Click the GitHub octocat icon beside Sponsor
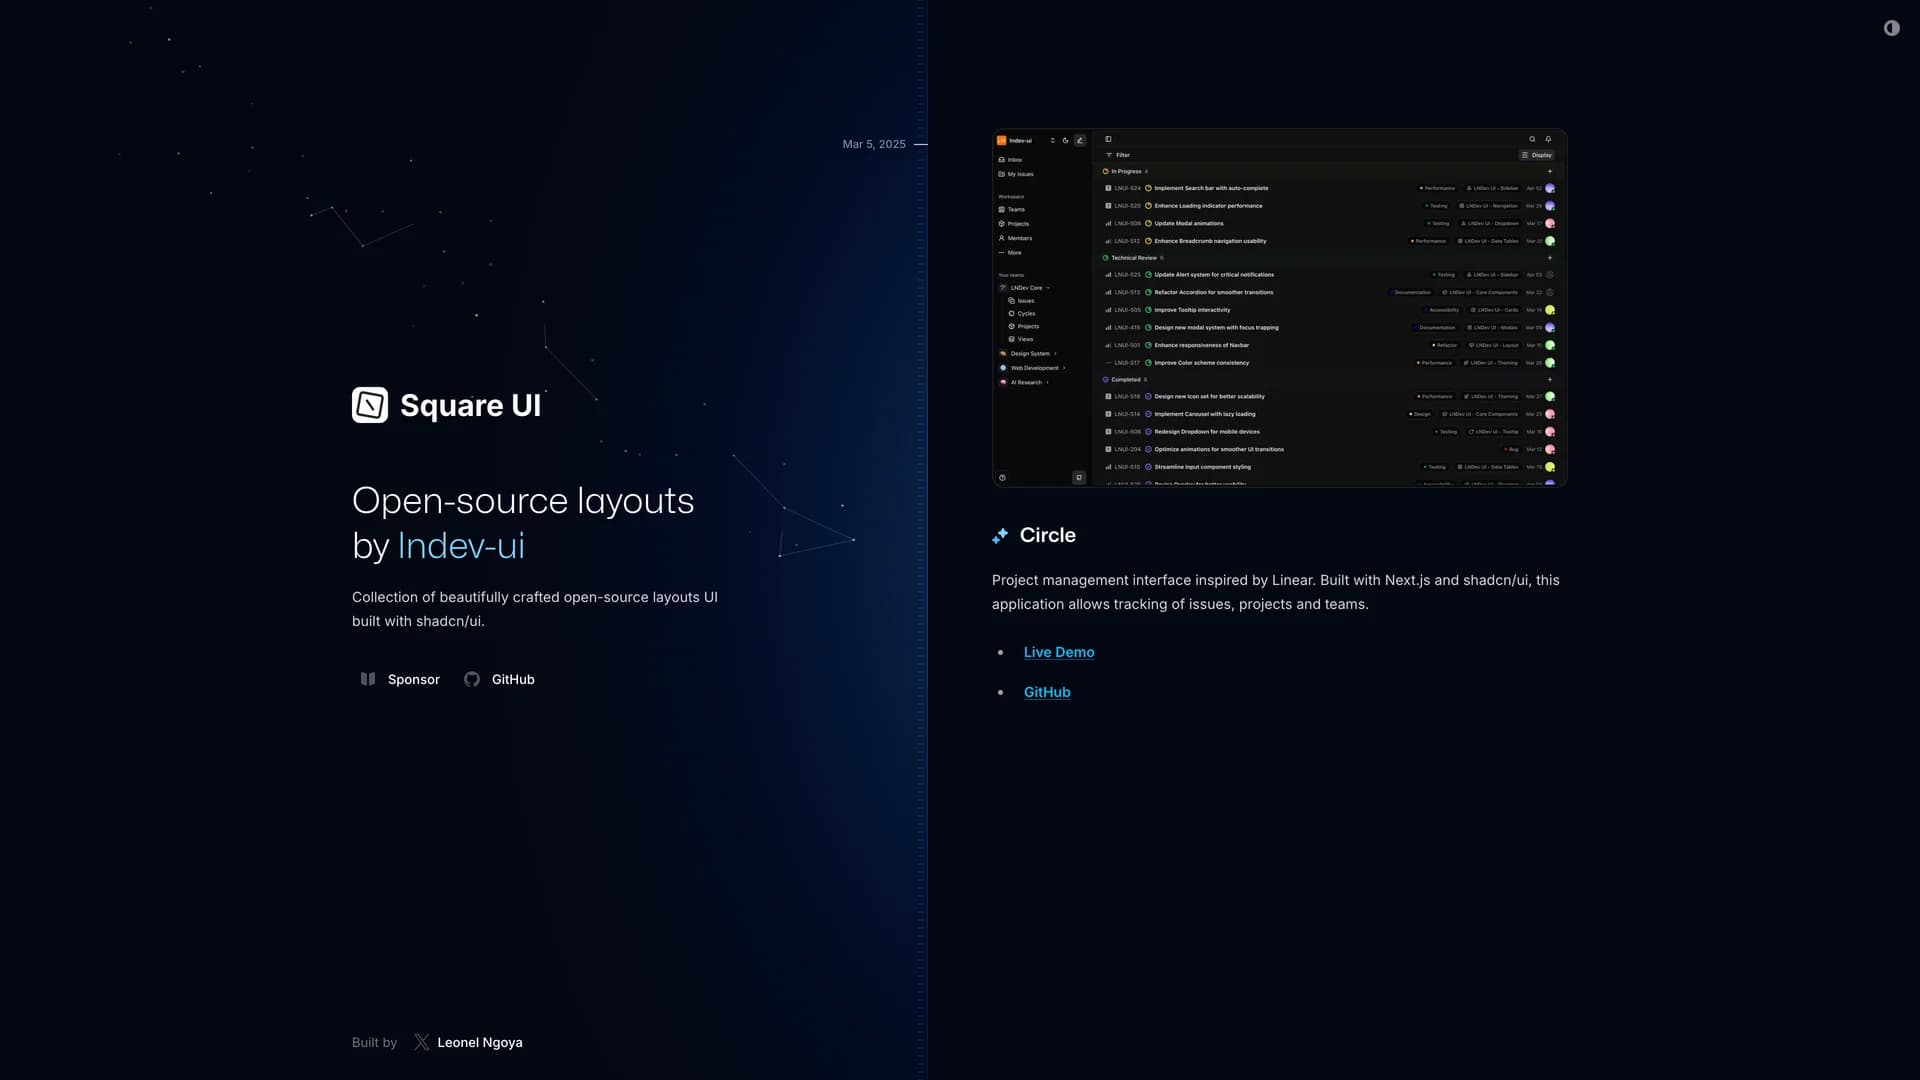 tap(472, 679)
